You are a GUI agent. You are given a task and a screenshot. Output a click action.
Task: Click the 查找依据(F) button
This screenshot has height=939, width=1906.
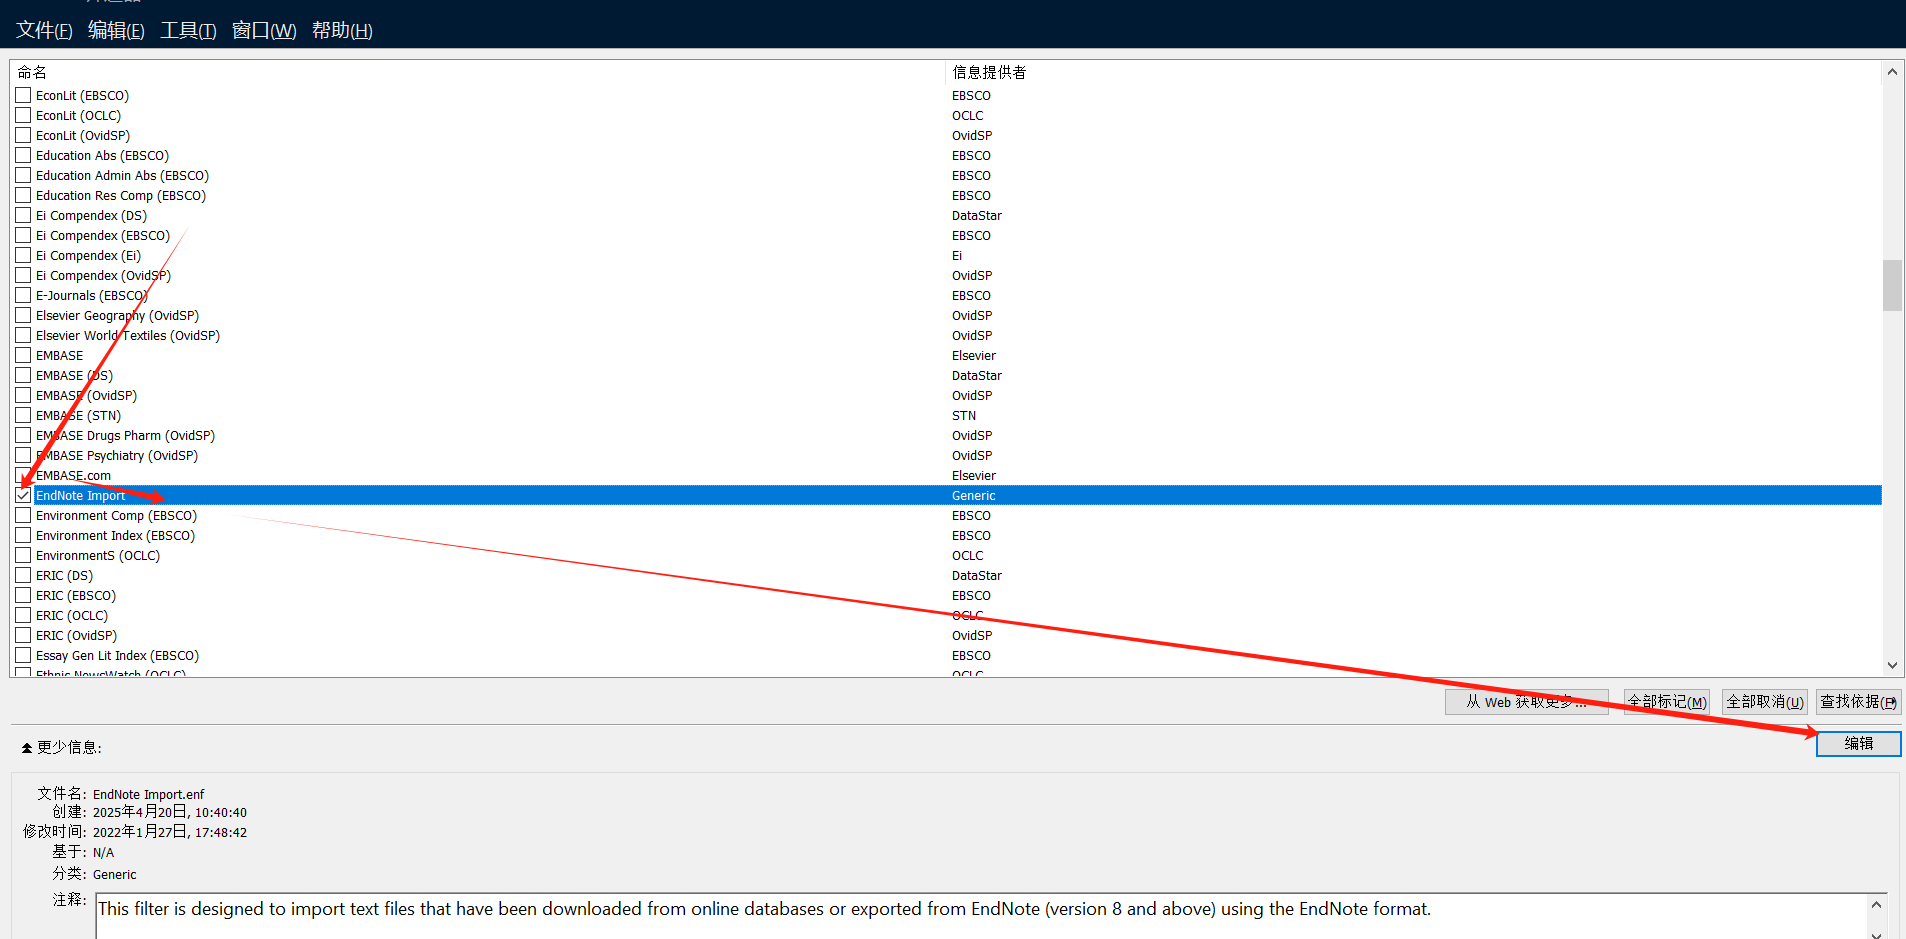click(1858, 702)
